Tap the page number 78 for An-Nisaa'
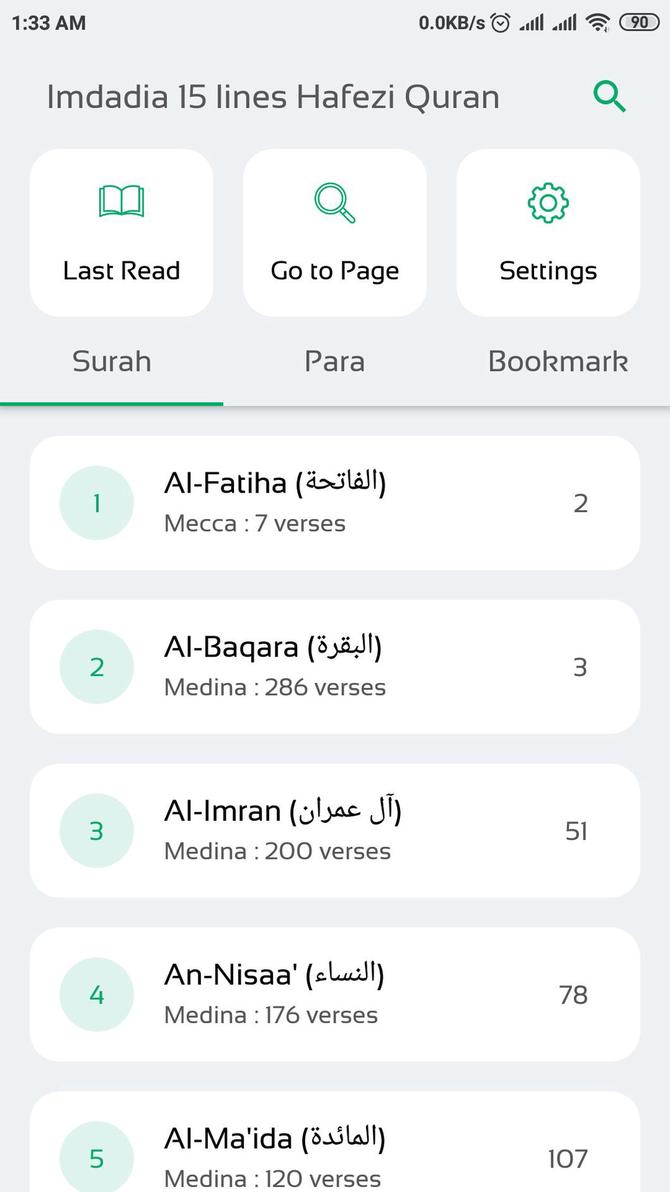Image resolution: width=670 pixels, height=1192 pixels. 575,994
